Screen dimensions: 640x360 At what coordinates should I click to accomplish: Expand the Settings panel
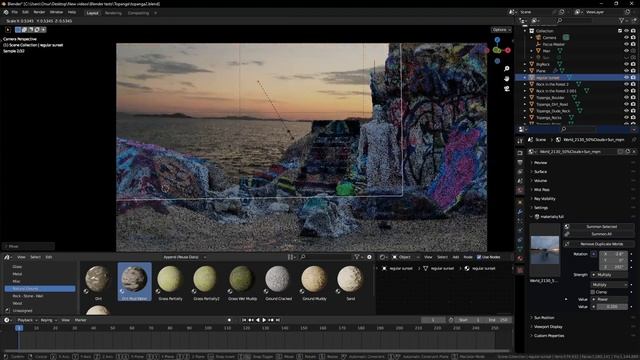541,208
